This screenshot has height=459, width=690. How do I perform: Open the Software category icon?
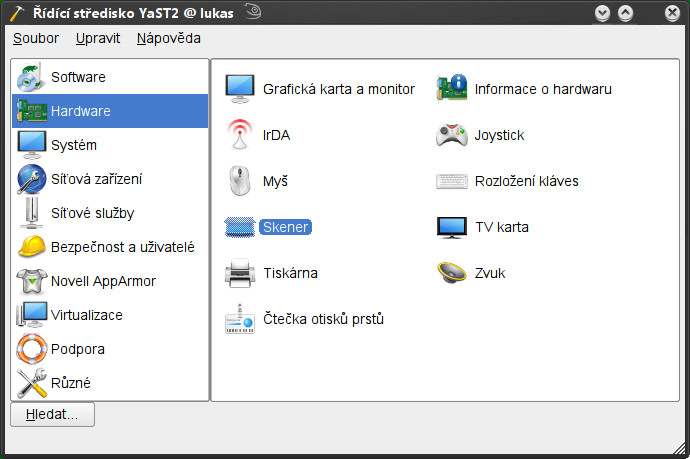pos(31,77)
